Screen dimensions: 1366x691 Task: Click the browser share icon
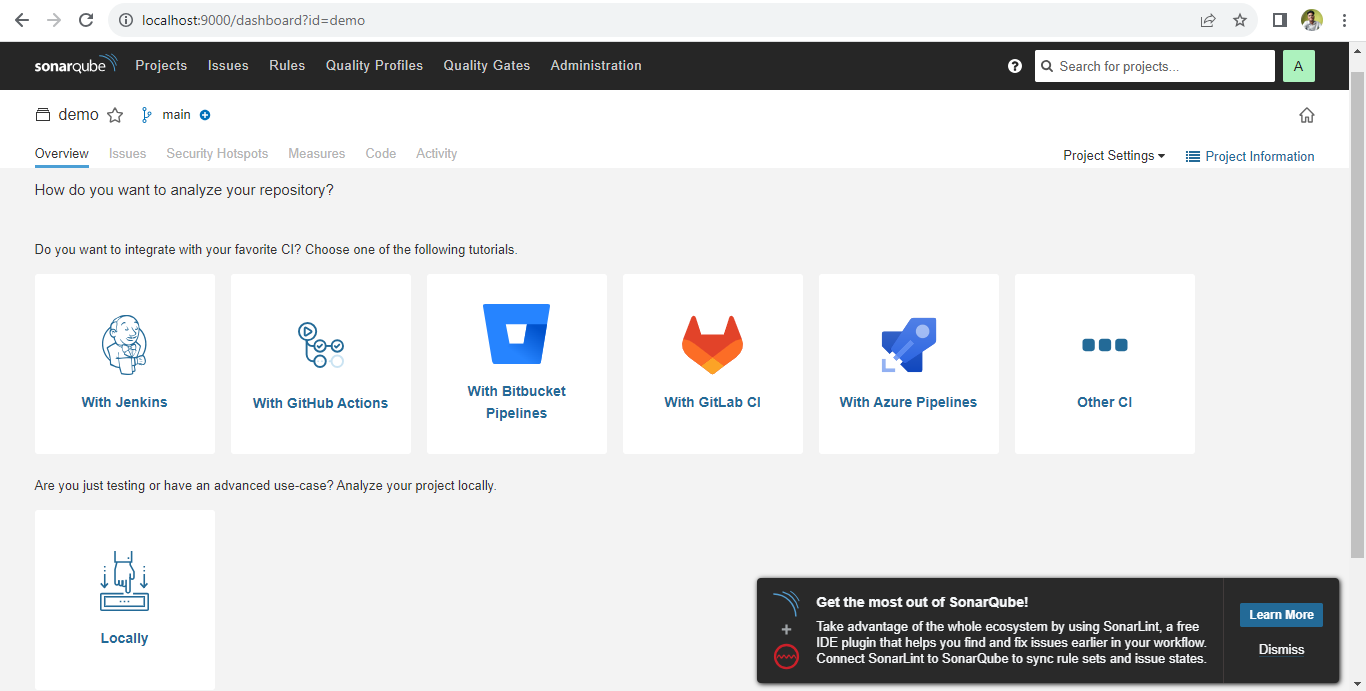pos(1208,20)
